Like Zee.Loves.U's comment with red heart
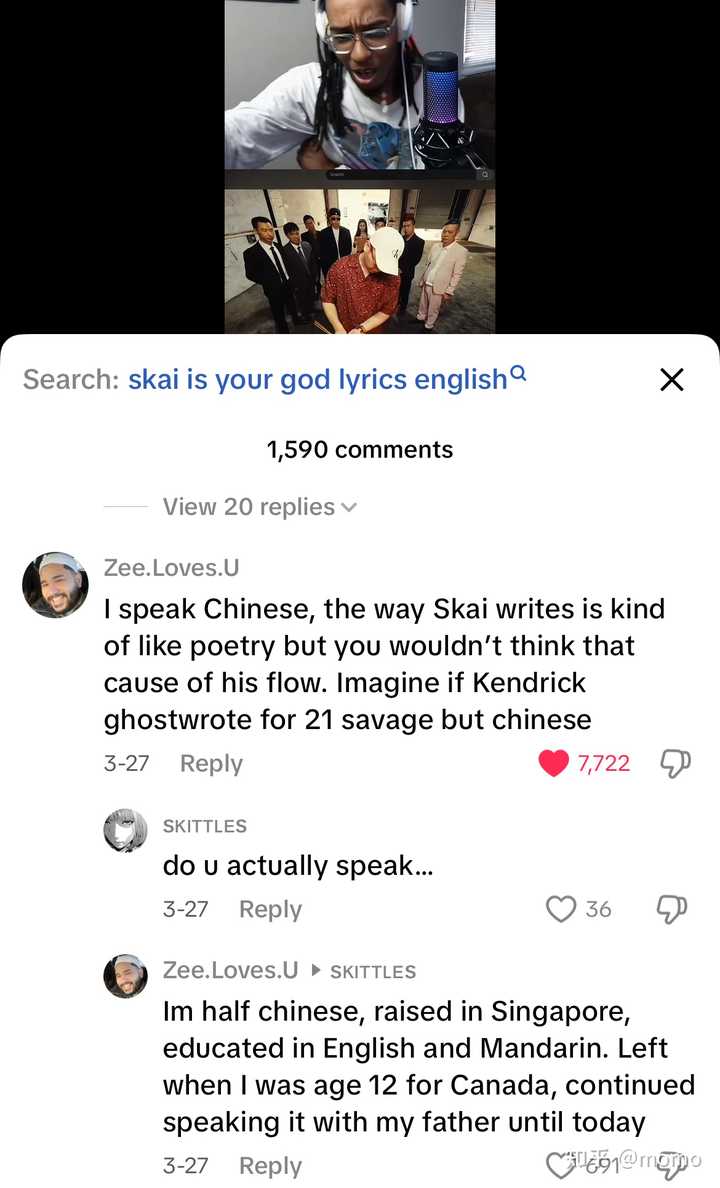Image resolution: width=720 pixels, height=1188 pixels. tap(553, 763)
